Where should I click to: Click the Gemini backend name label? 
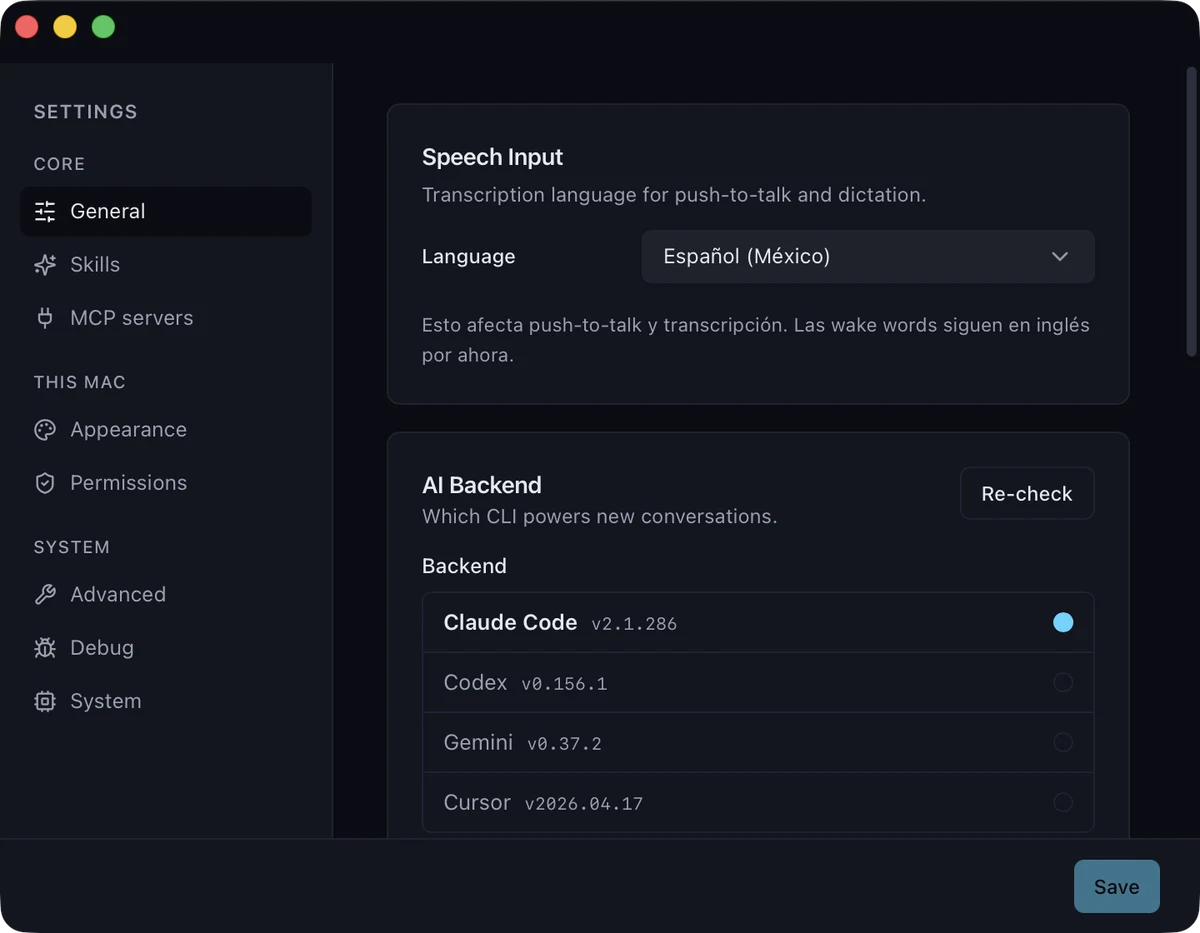coord(478,743)
